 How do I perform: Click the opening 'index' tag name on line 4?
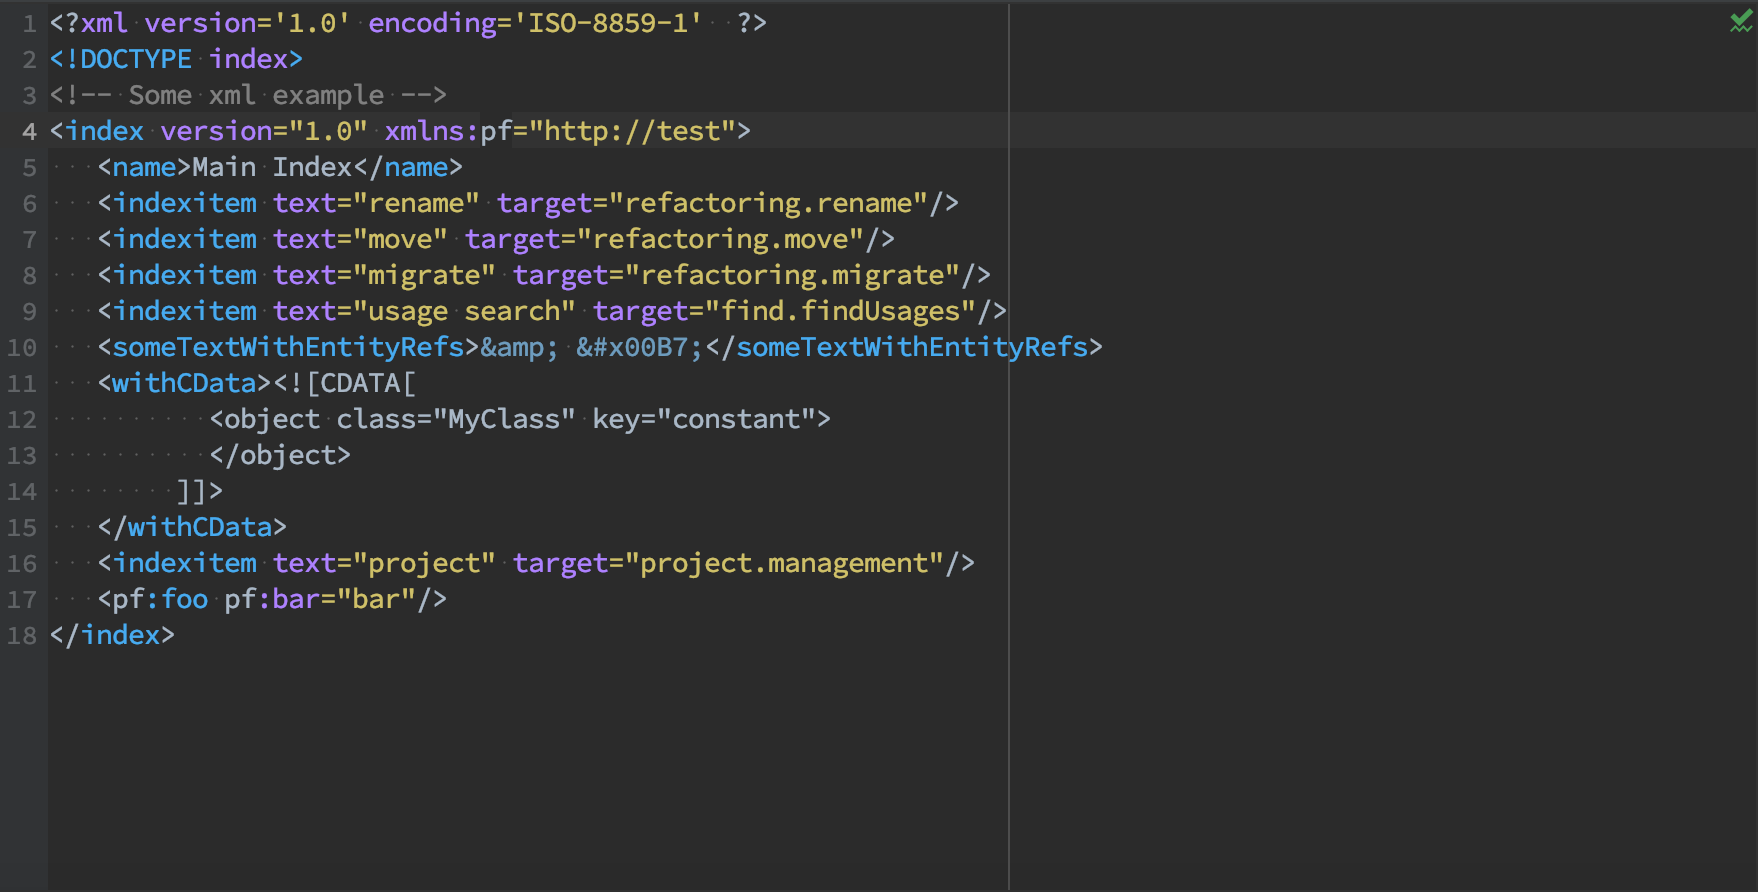pos(104,131)
